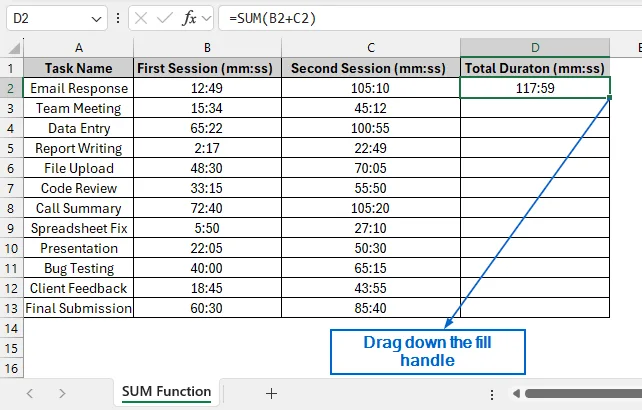The width and height of the screenshot is (642, 410).
Task: Select the Spreadsheet Fix cell
Action: click(x=79, y=228)
